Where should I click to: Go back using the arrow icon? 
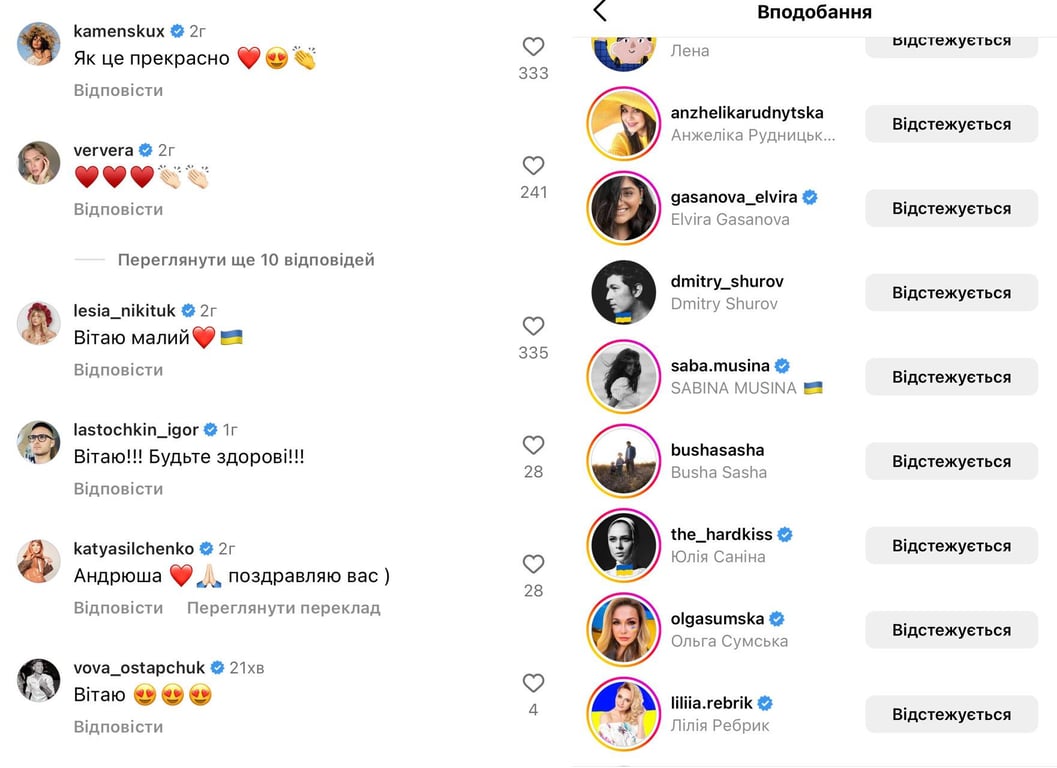click(x=600, y=12)
